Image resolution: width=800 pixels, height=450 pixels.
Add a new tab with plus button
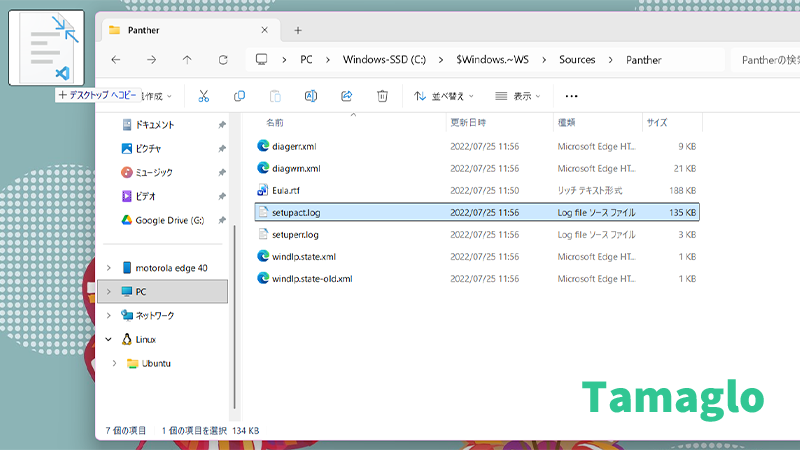pyautogui.click(x=297, y=30)
